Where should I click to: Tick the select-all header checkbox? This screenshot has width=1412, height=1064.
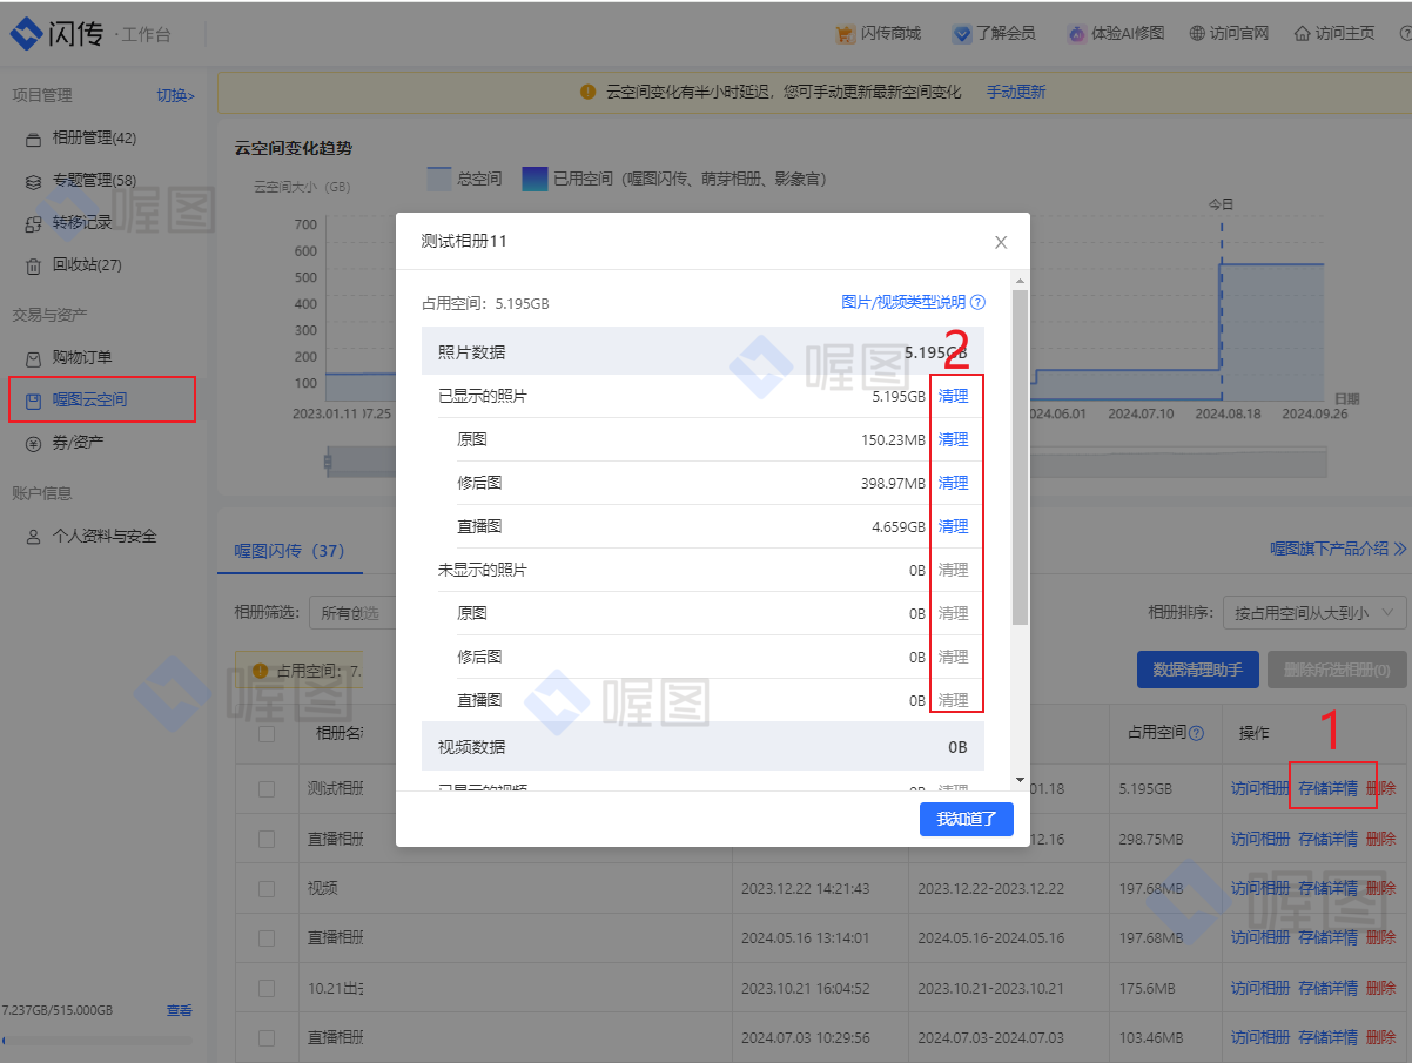tap(266, 733)
